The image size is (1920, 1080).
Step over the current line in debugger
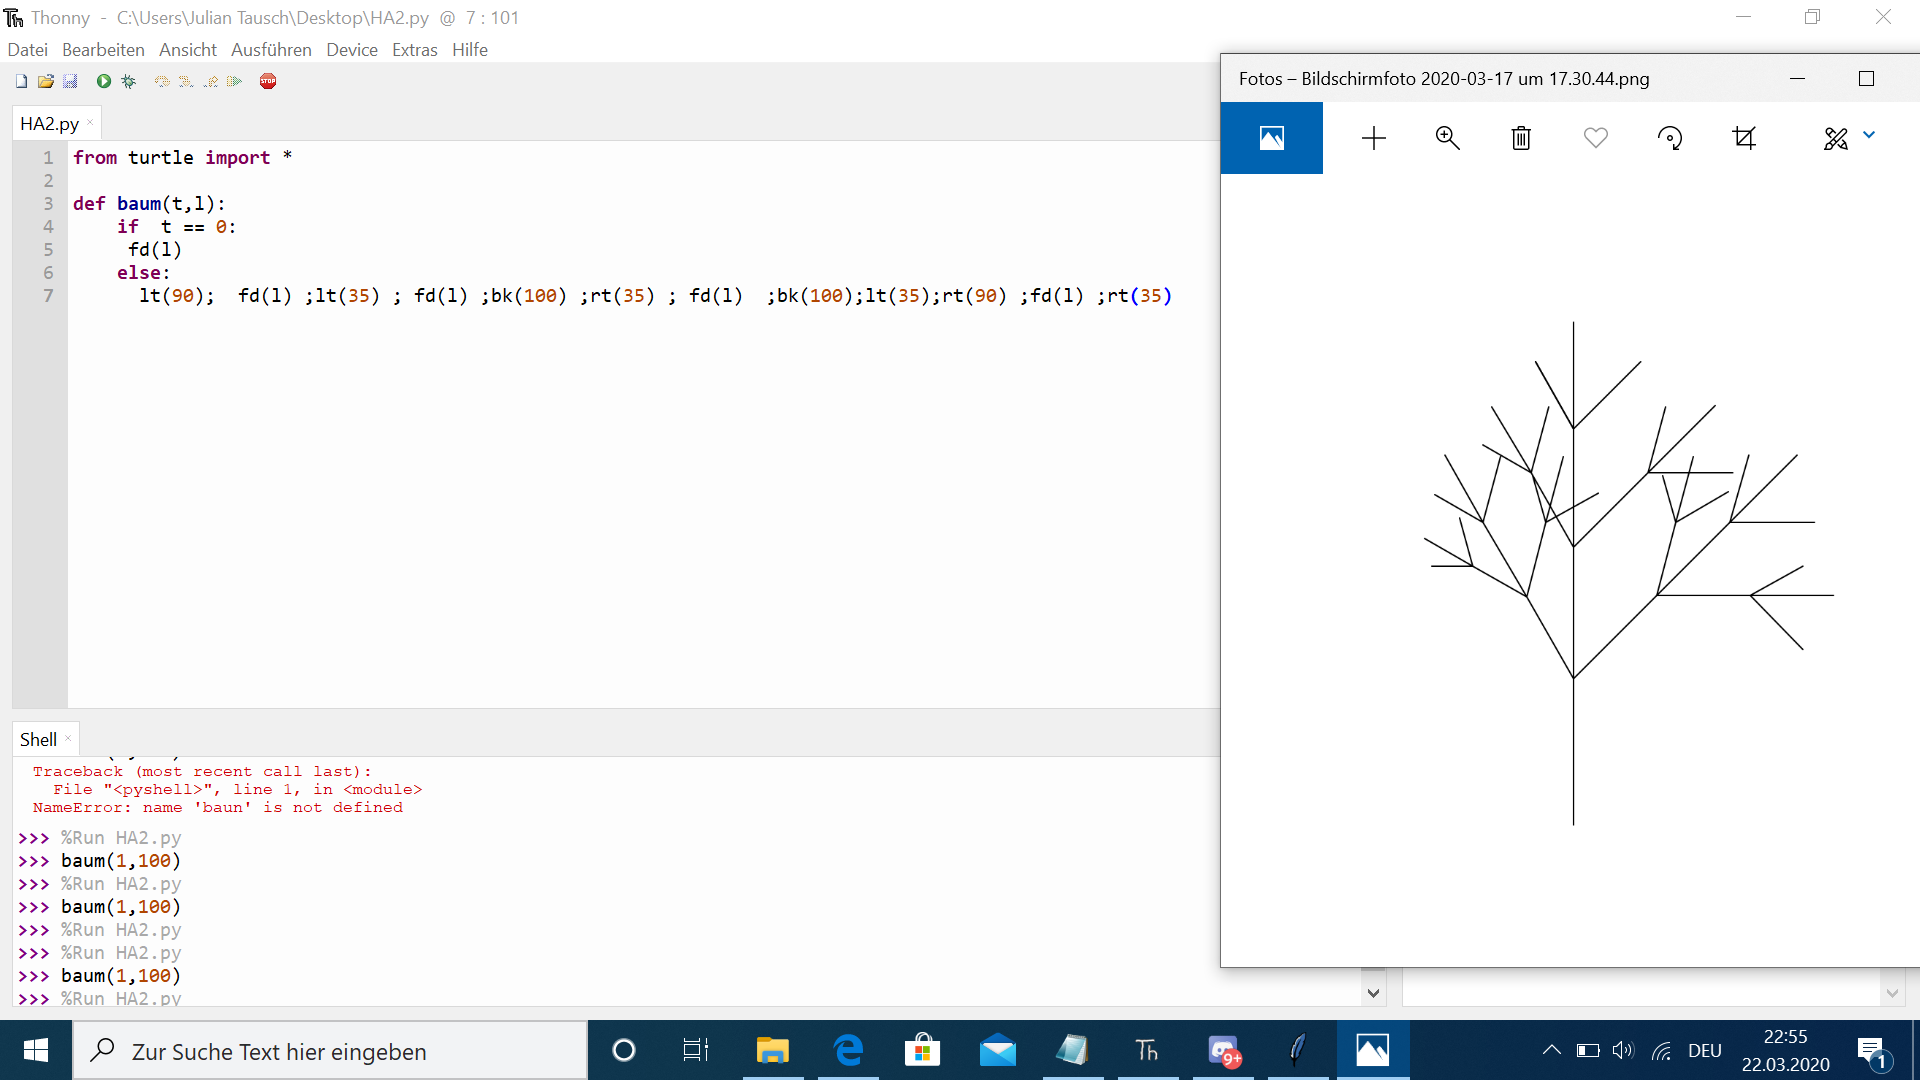point(161,81)
